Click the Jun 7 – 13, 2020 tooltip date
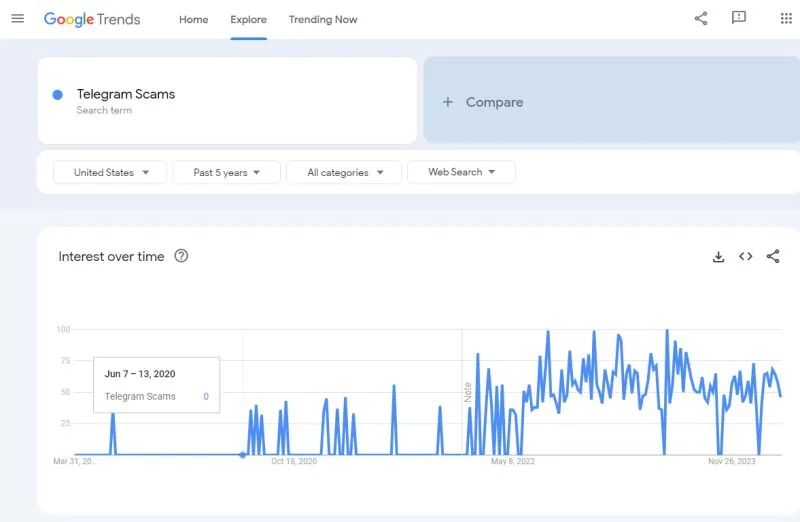The image size is (800, 522). point(140,374)
